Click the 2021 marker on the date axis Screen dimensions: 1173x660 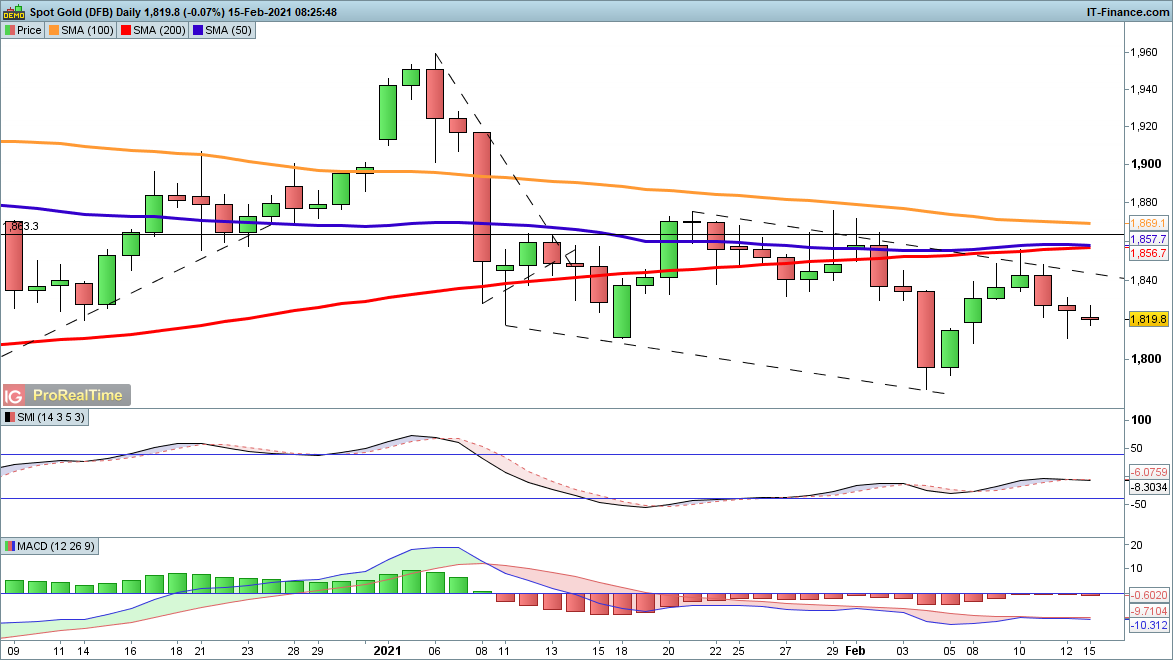pyautogui.click(x=386, y=650)
